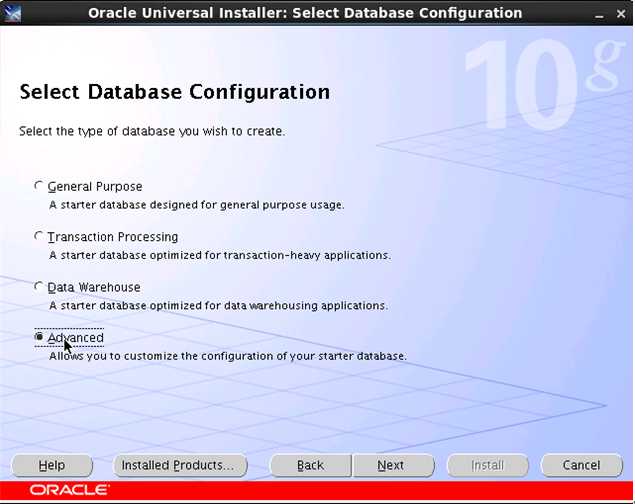Screen dimensions: 635x504
Task: Click the window title bar text
Action: point(305,13)
